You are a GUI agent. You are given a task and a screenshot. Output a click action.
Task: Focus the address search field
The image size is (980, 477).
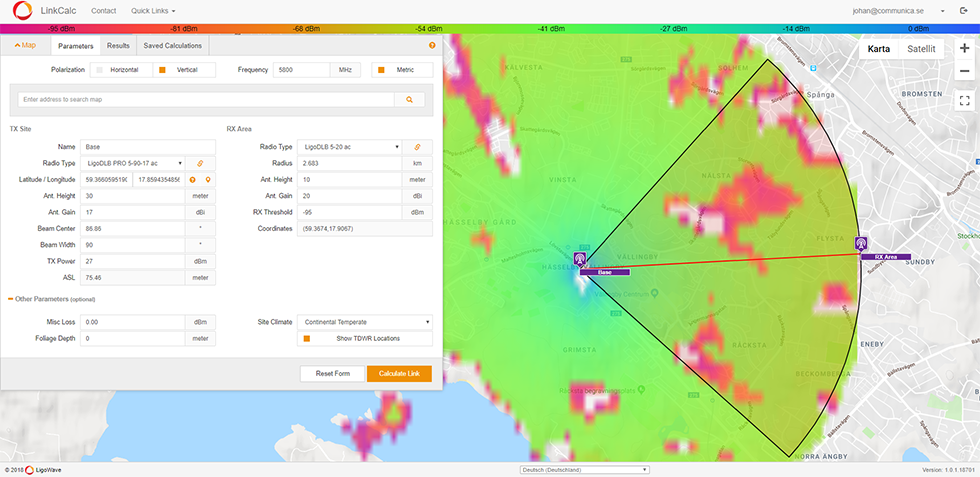[x=206, y=99]
